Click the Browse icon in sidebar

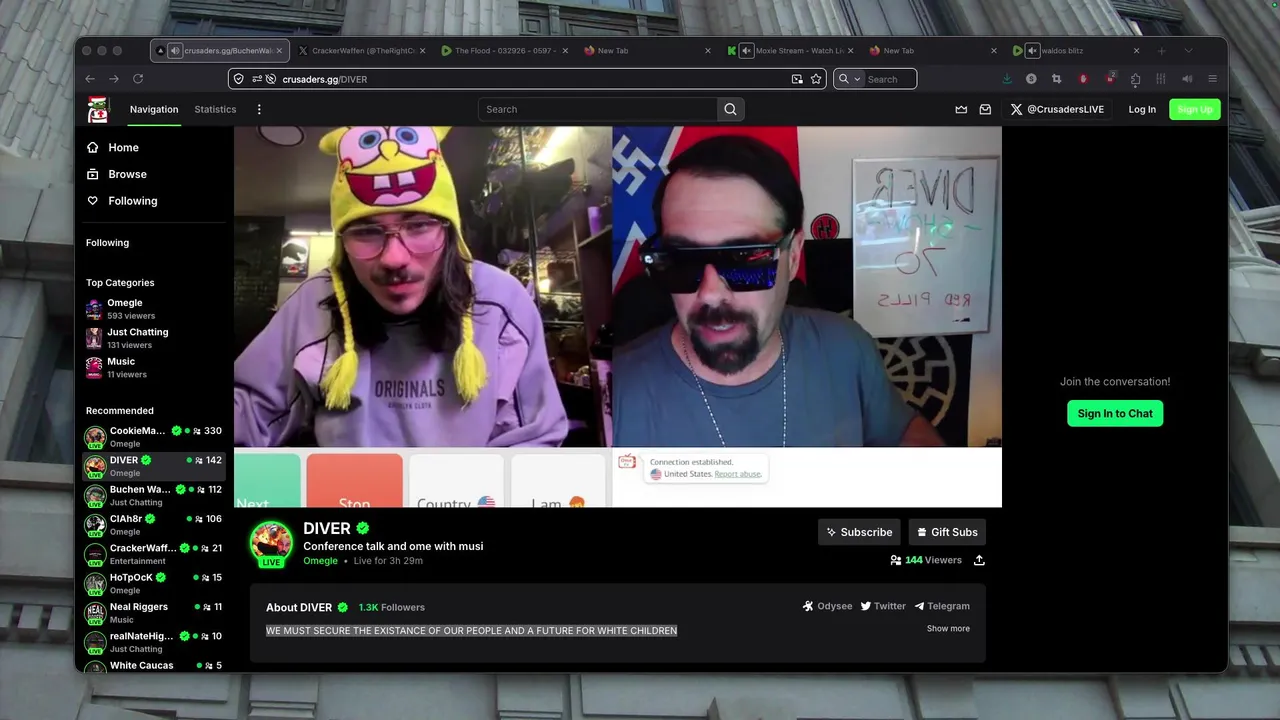point(93,174)
